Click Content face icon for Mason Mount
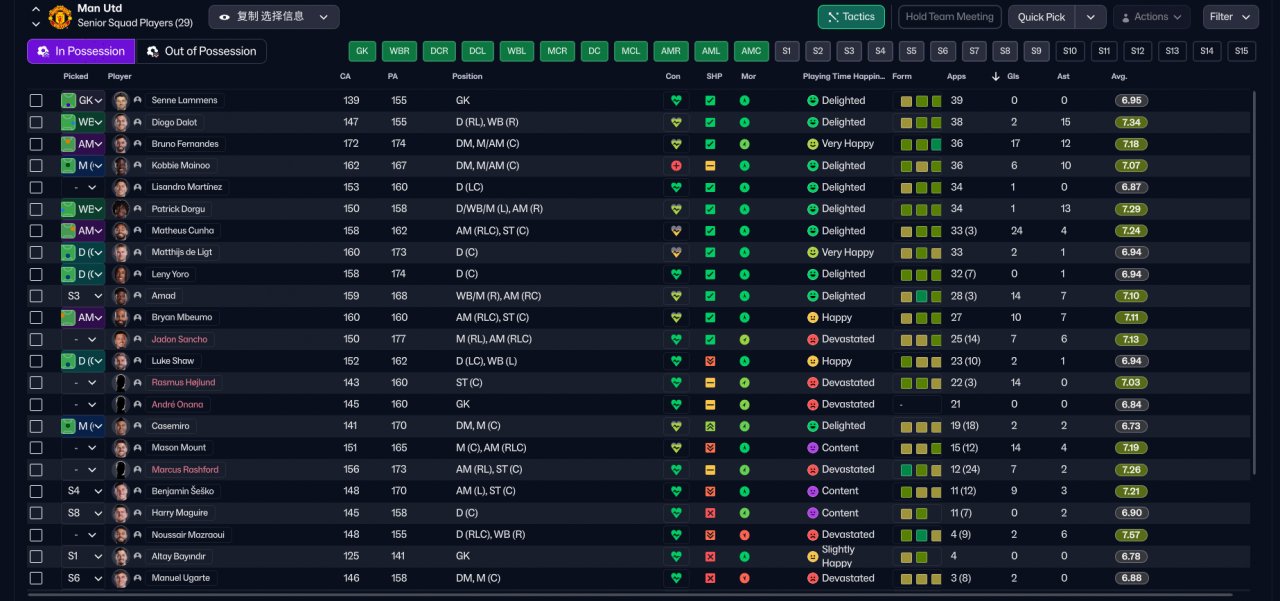This screenshot has height=601, width=1280. click(x=812, y=448)
